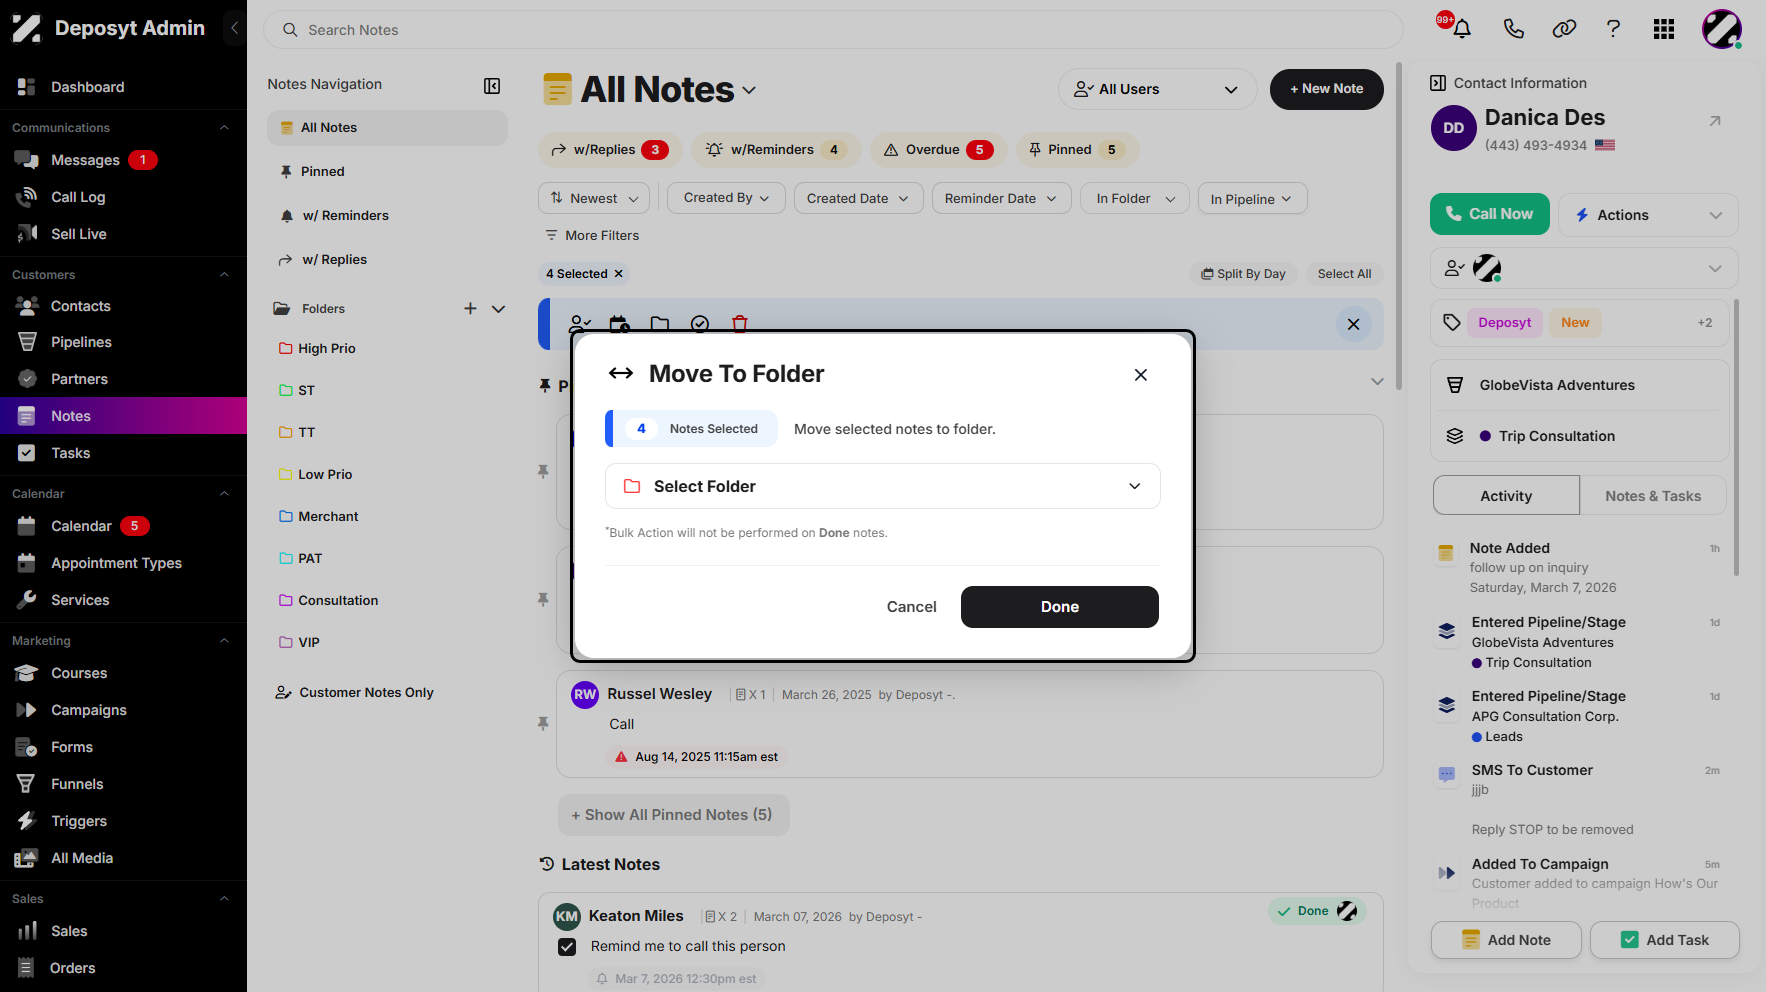
Task: Toggle the w/Reminders filter chip
Action: click(x=776, y=150)
